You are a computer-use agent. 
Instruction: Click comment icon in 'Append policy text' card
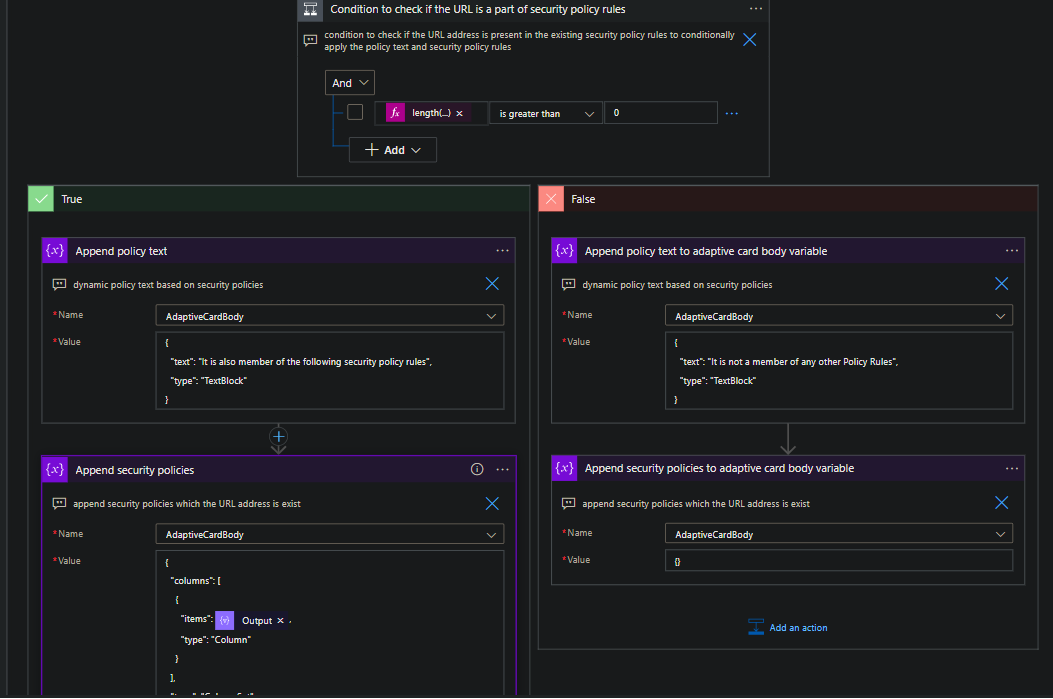[x=59, y=285]
